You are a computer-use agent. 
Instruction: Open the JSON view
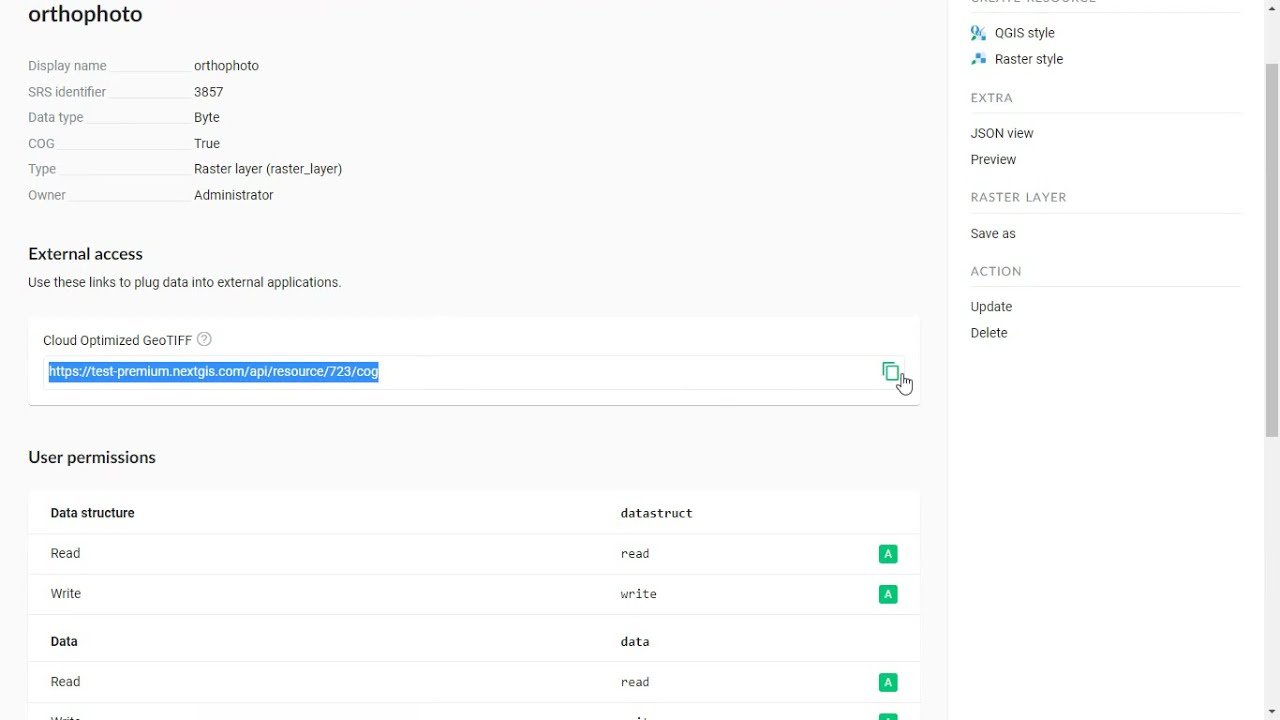(1001, 133)
